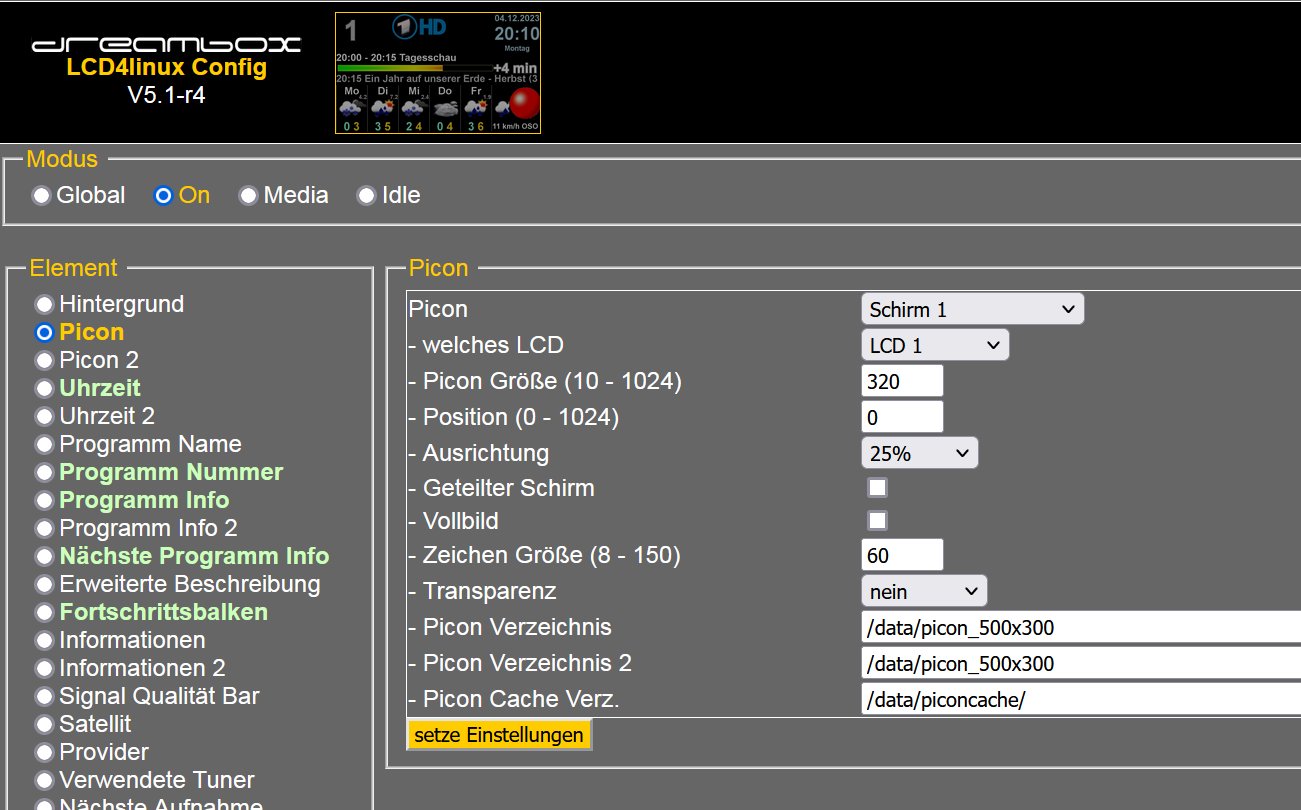Image resolution: width=1301 pixels, height=810 pixels.
Task: Select Hintergrund in the Element list
Action: (x=44, y=304)
